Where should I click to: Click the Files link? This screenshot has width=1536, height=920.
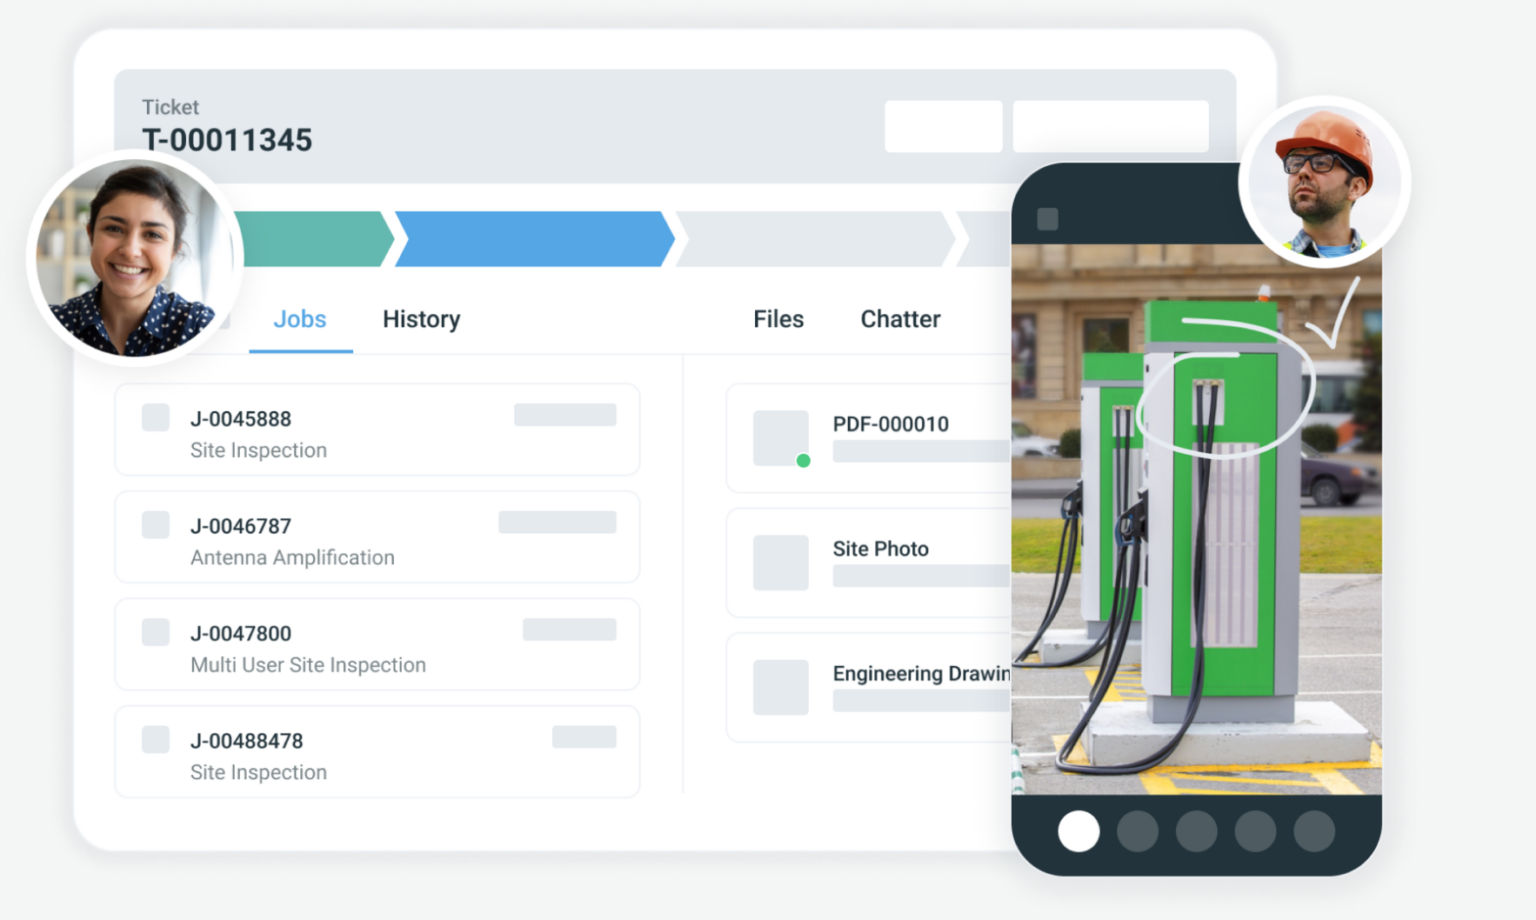778,319
